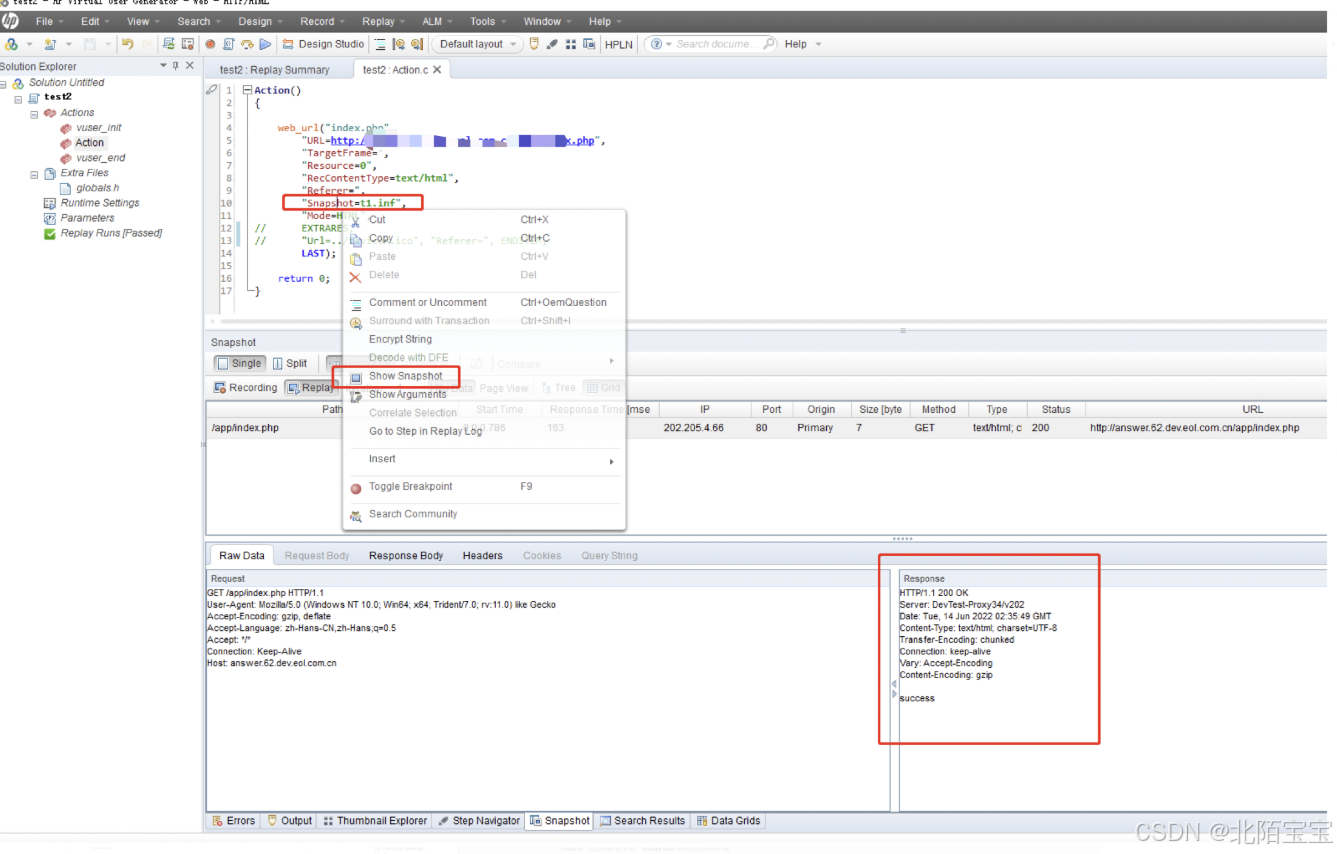
Task: Open the Help dropdown in the toolbar
Action: point(803,44)
